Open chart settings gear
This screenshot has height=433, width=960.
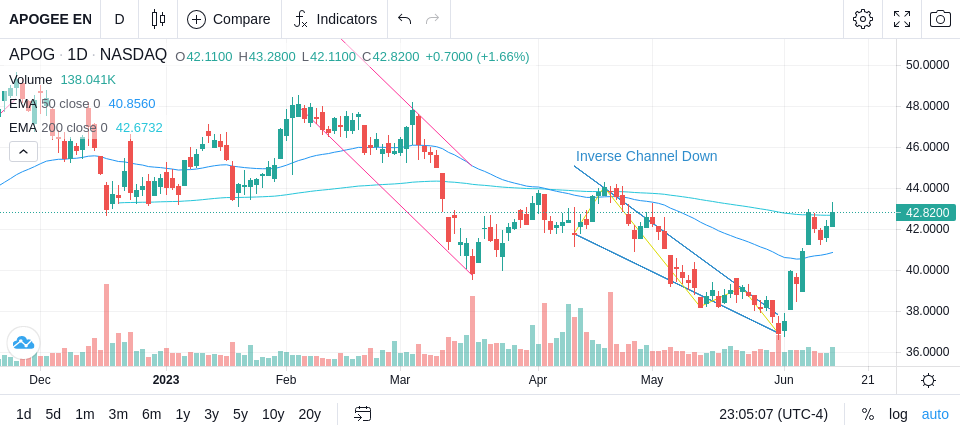[863, 19]
